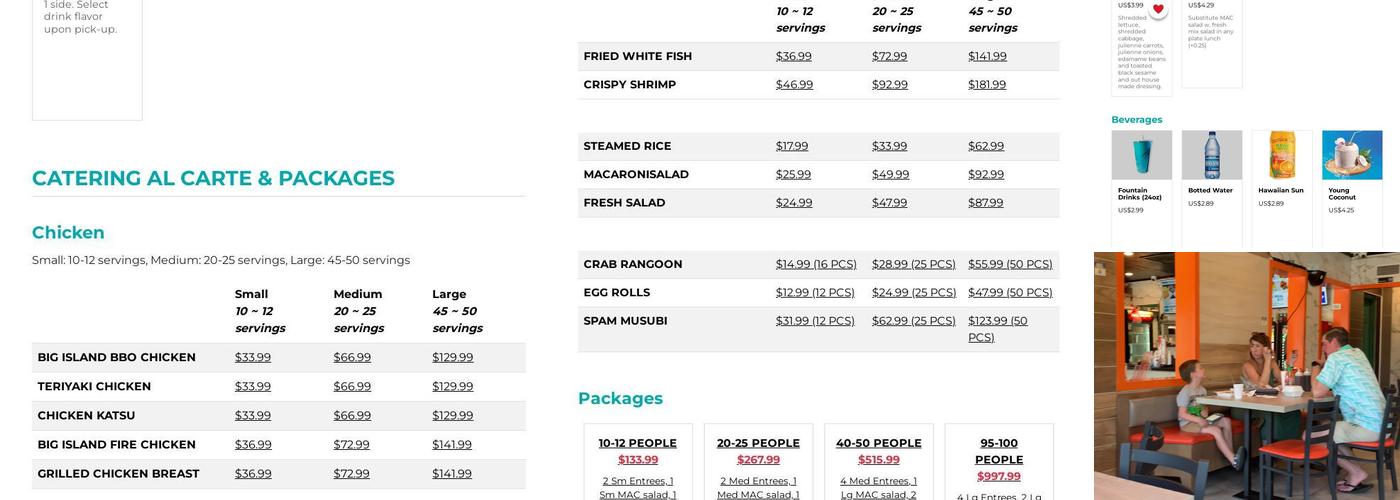Select Egg Rolls $24.99 (25 PCS)

[x=914, y=292]
